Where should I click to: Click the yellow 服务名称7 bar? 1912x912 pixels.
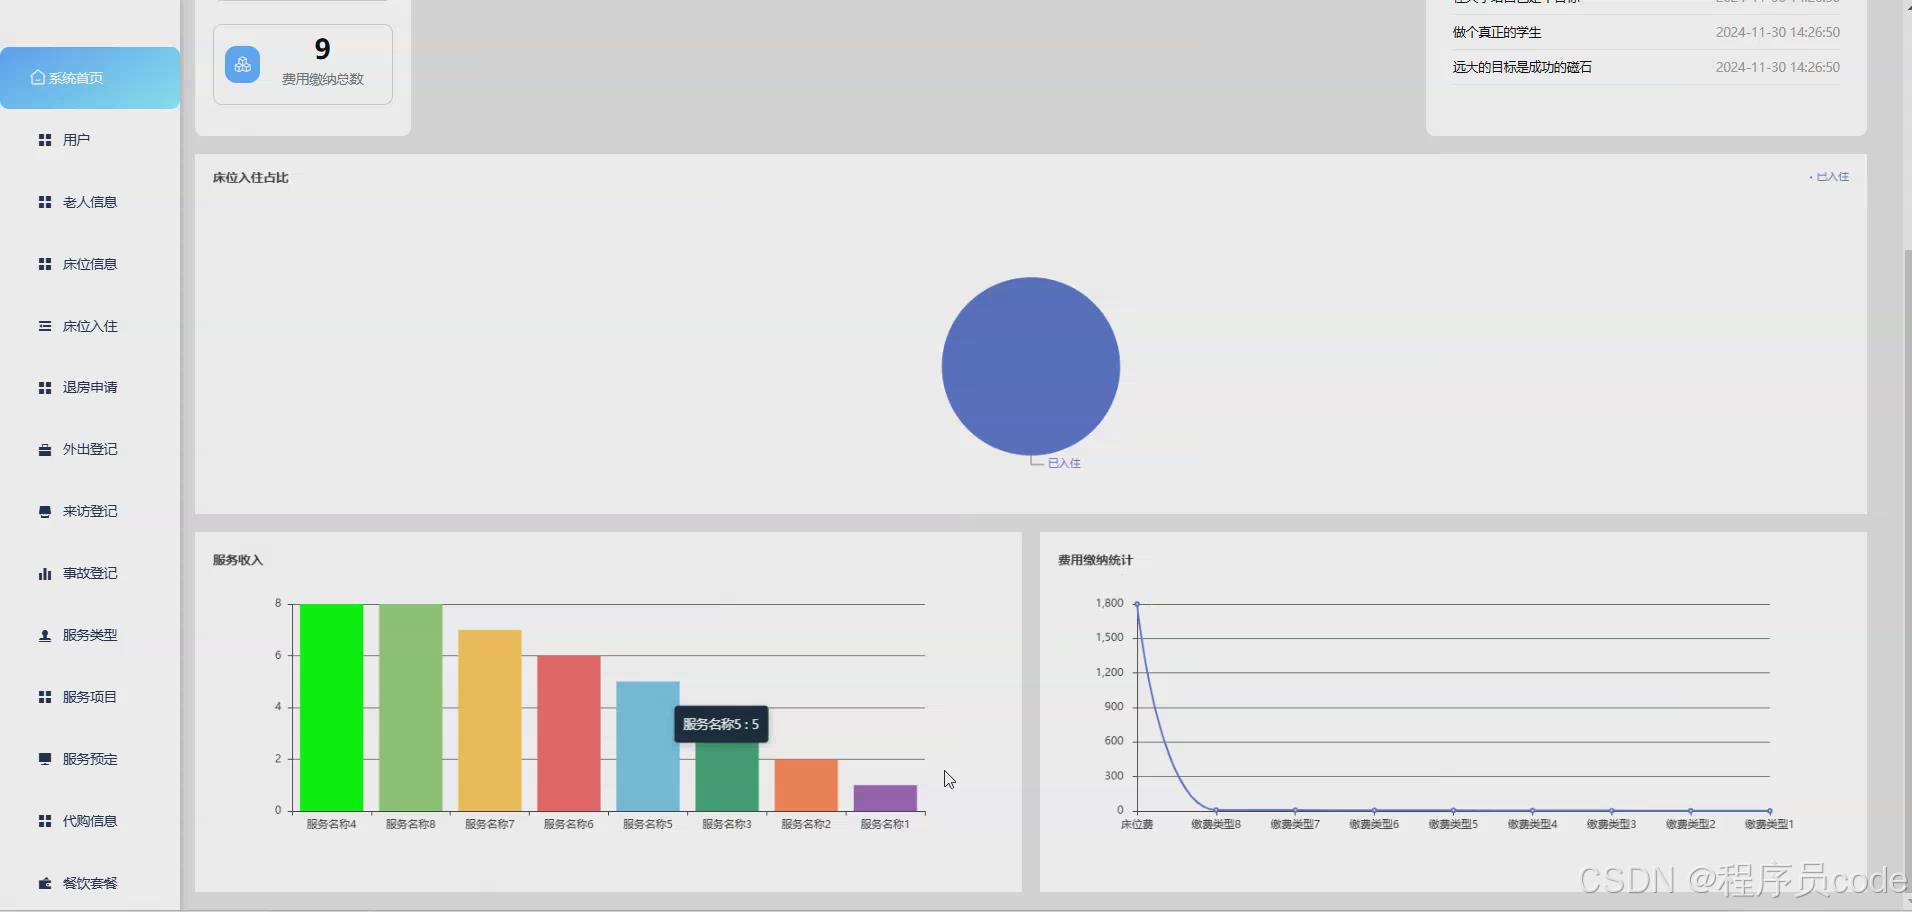pyautogui.click(x=489, y=720)
